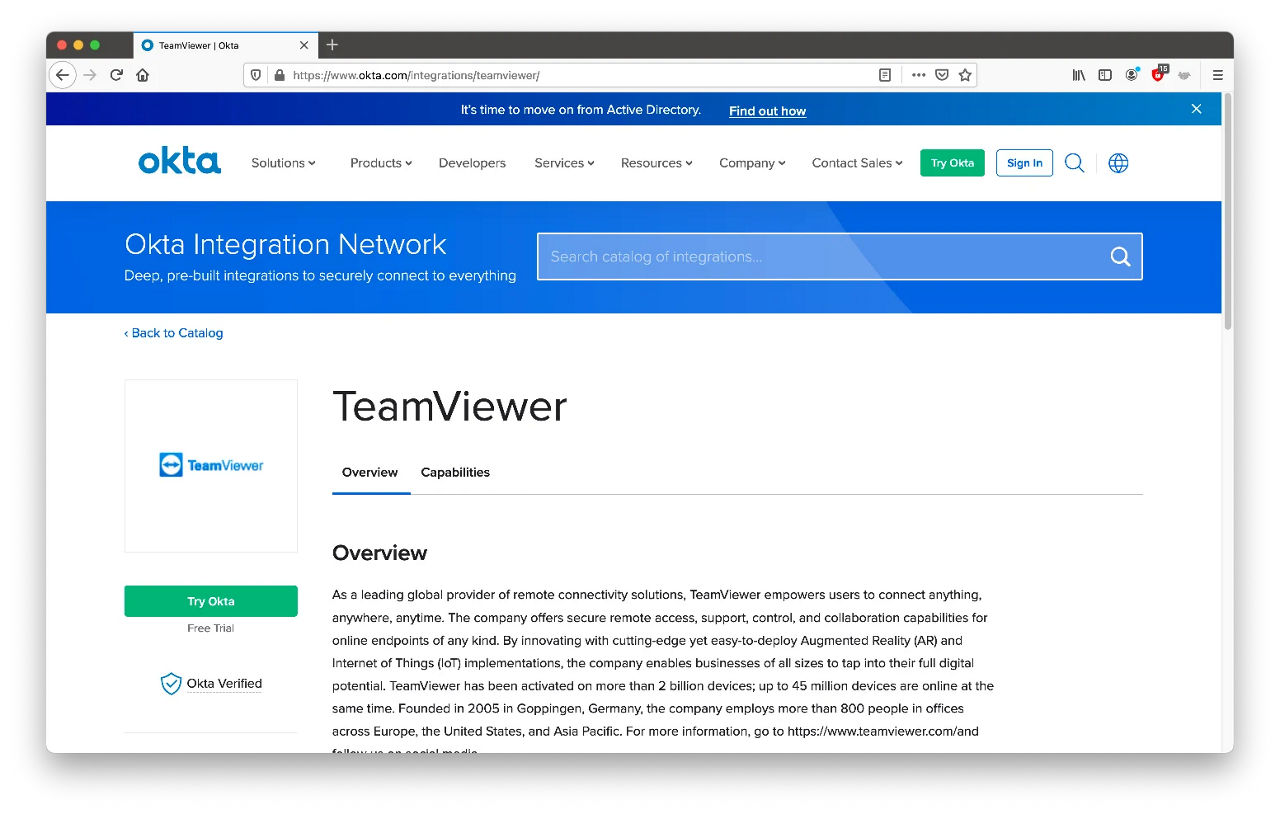Viewport: 1280px width, 815px height.
Task: Click the Free Trial text
Action: tap(211, 628)
